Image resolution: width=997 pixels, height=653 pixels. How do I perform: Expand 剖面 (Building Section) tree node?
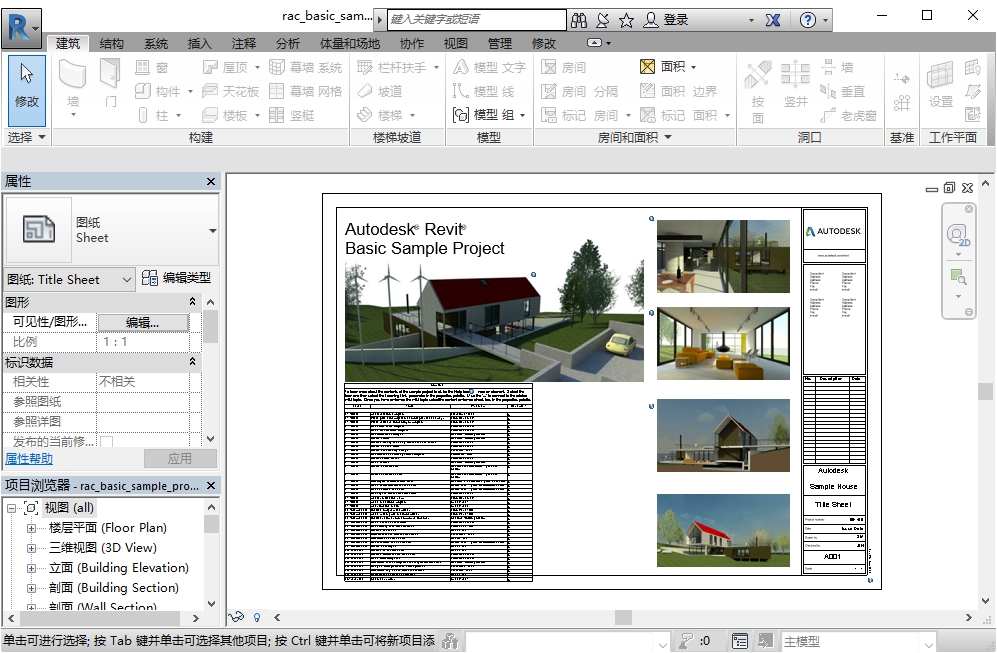pos(31,588)
